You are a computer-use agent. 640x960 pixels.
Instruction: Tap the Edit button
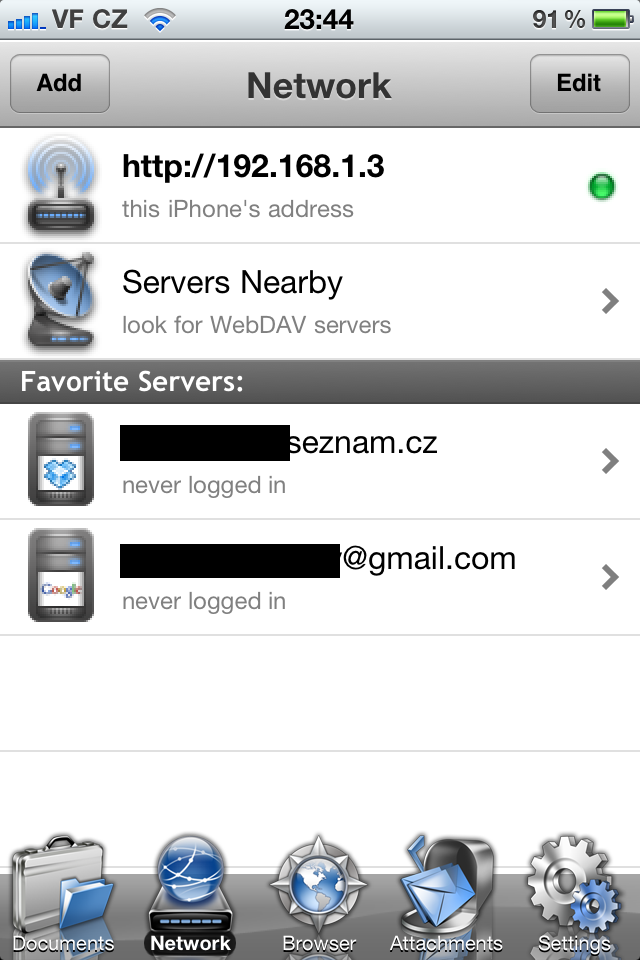pyautogui.click(x=579, y=83)
